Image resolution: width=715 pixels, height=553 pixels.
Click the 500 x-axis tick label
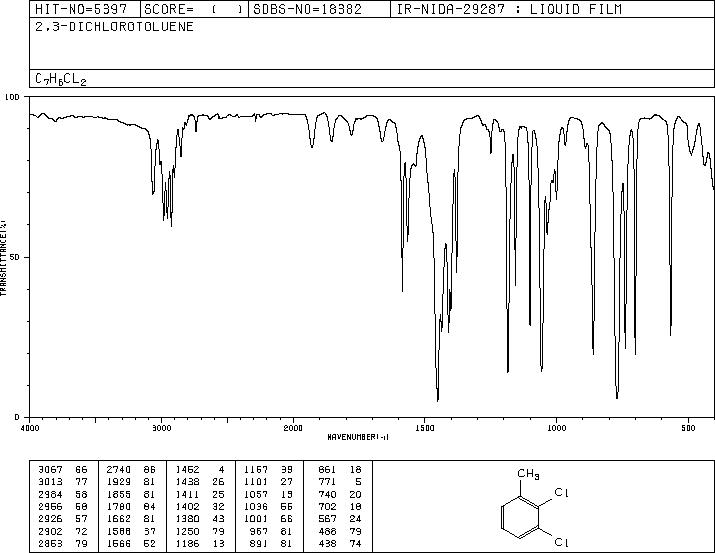coord(688,428)
